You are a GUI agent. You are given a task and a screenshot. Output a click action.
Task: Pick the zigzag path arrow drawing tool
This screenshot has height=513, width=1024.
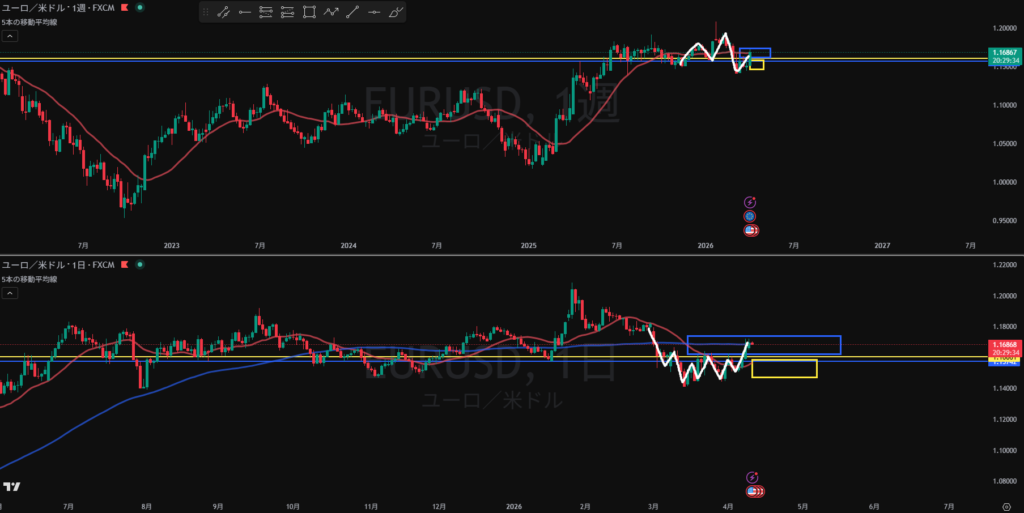pos(331,12)
